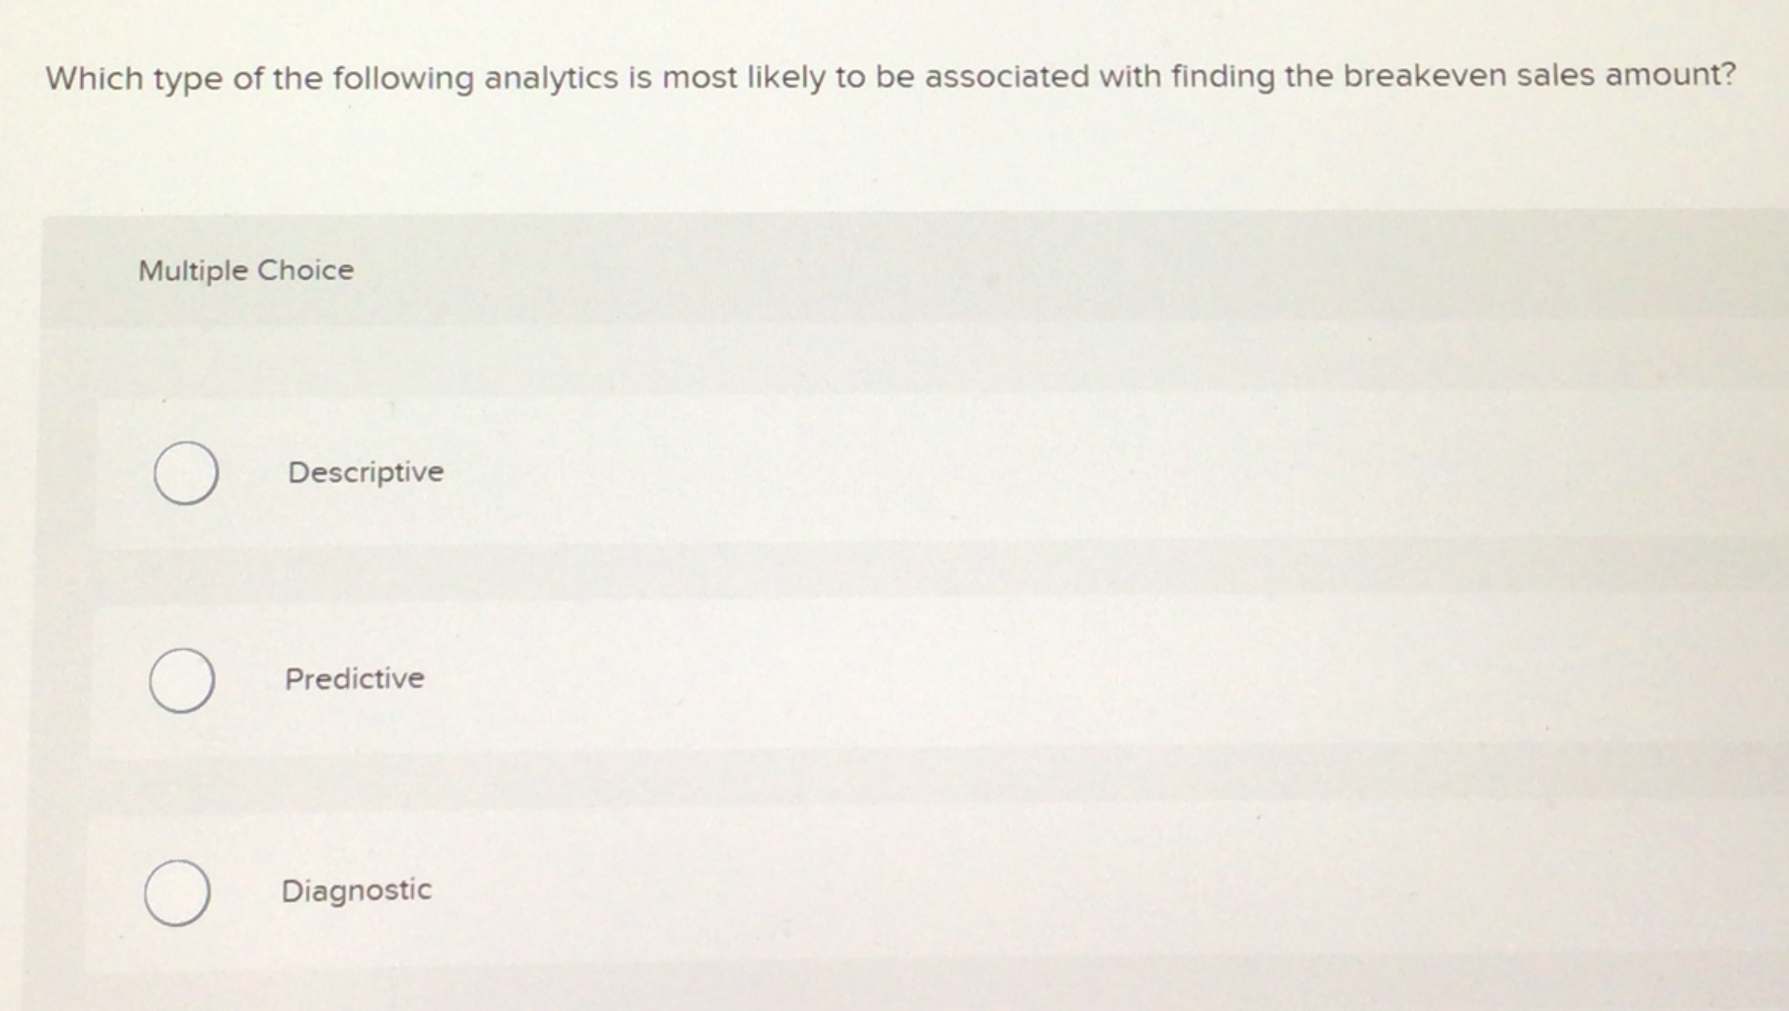Click the Diagnostic option label
Image resolution: width=1789 pixels, height=1011 pixels.
pyautogui.click(x=356, y=888)
